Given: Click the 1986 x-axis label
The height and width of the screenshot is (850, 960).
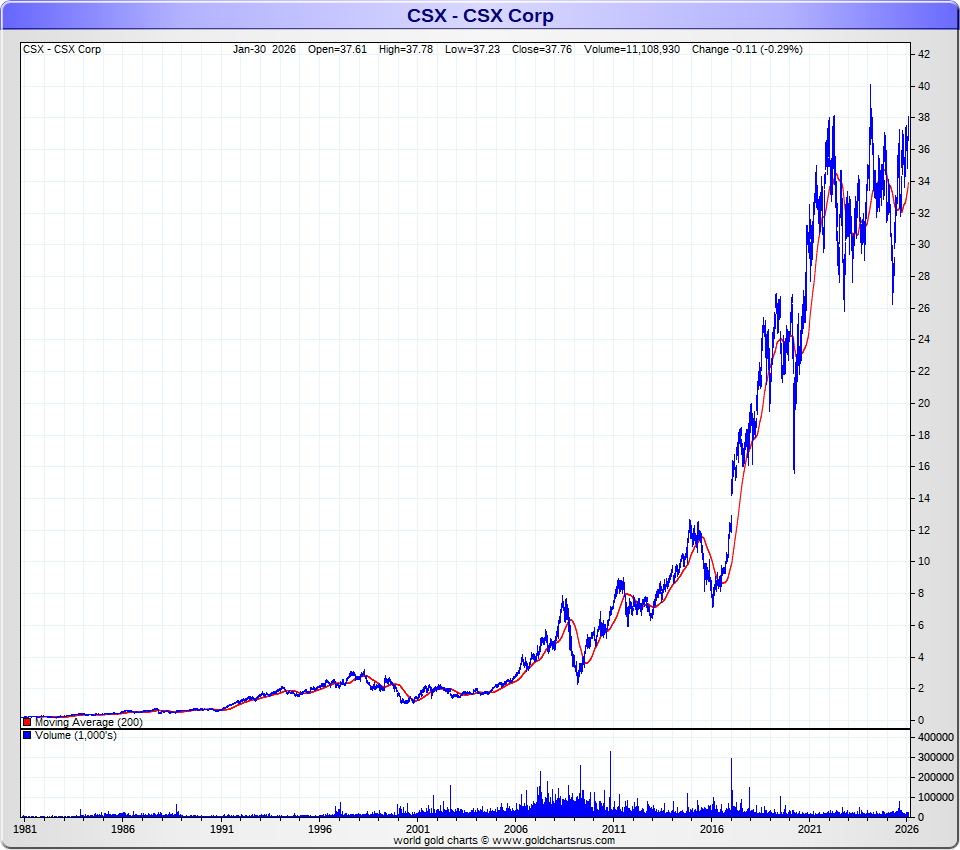Looking at the screenshot, I should tap(122, 829).
